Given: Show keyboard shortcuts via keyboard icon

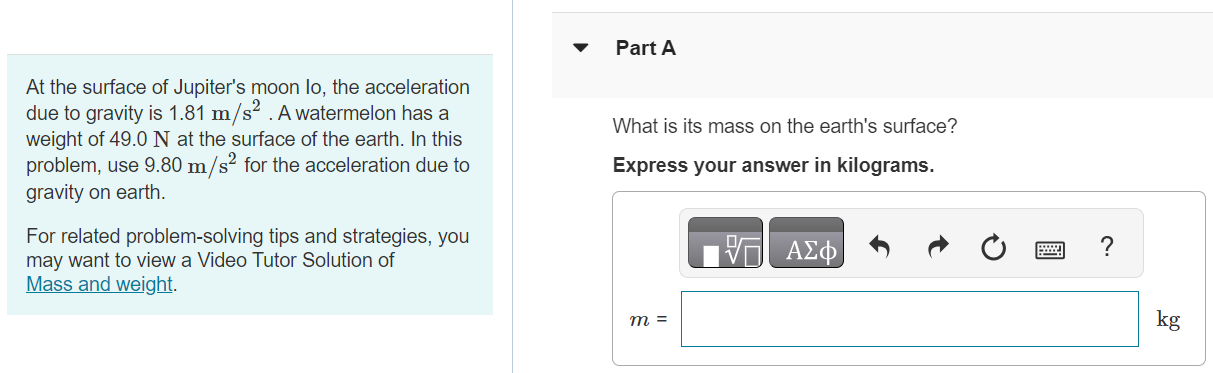Looking at the screenshot, I should pos(1048,246).
